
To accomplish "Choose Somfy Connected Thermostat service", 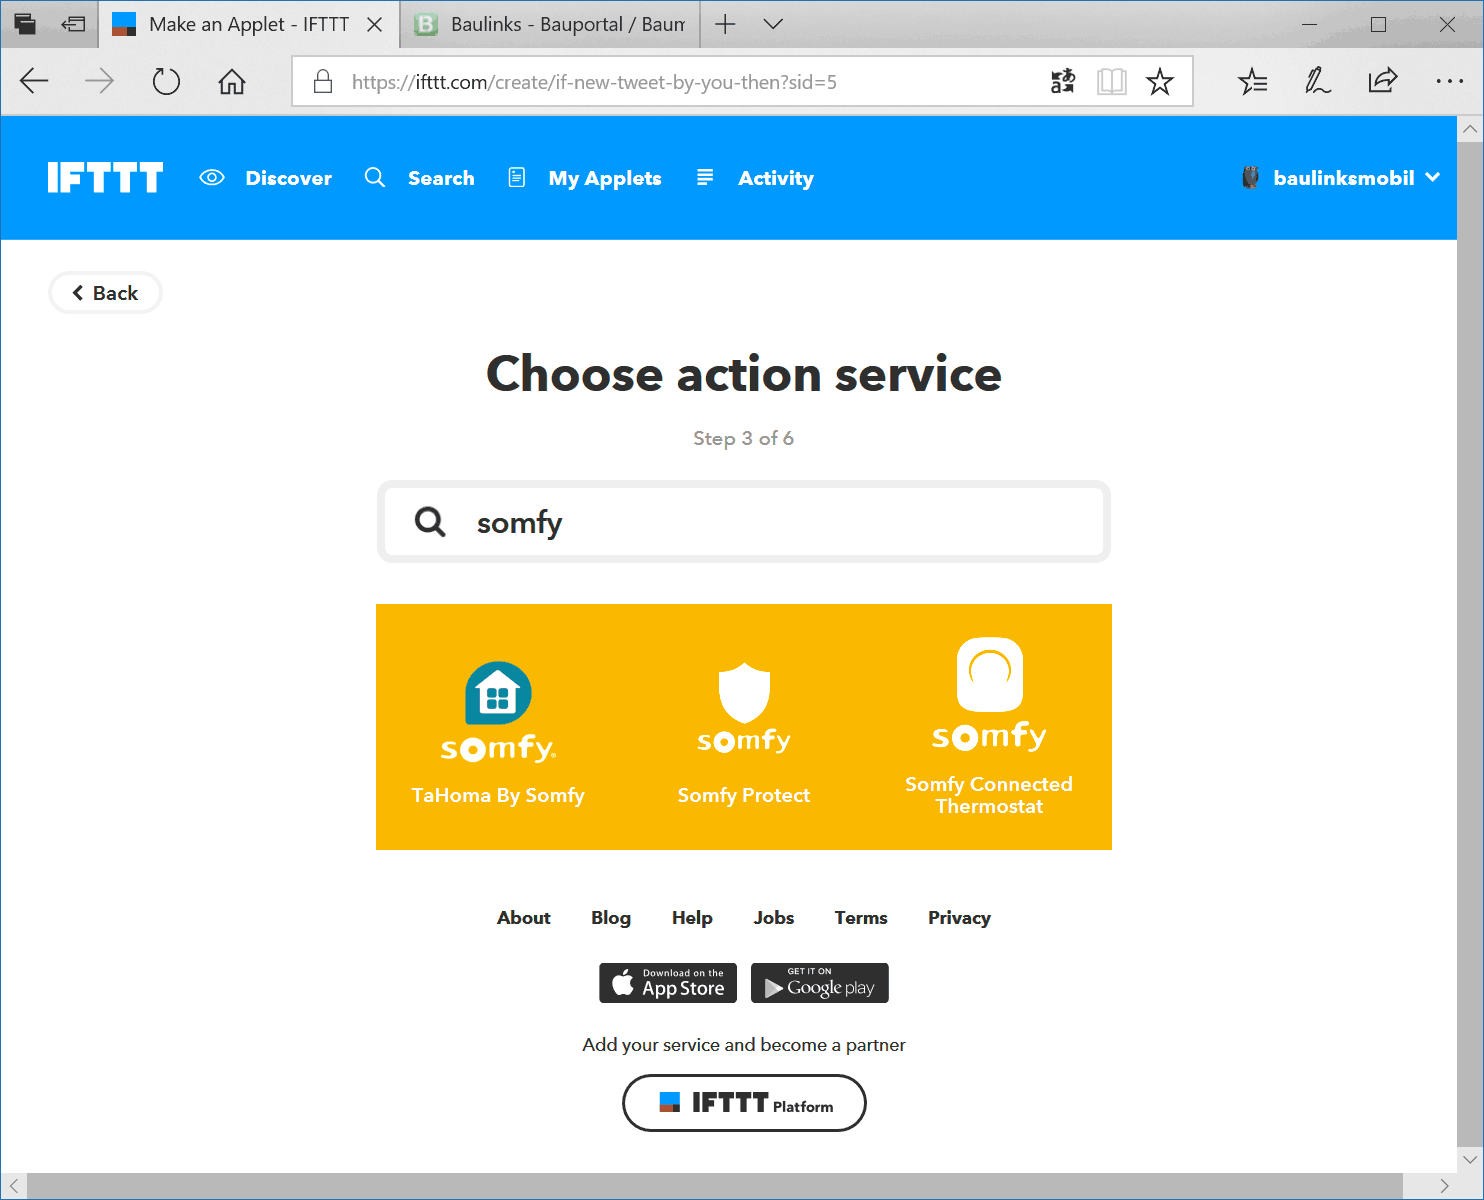I will point(989,728).
